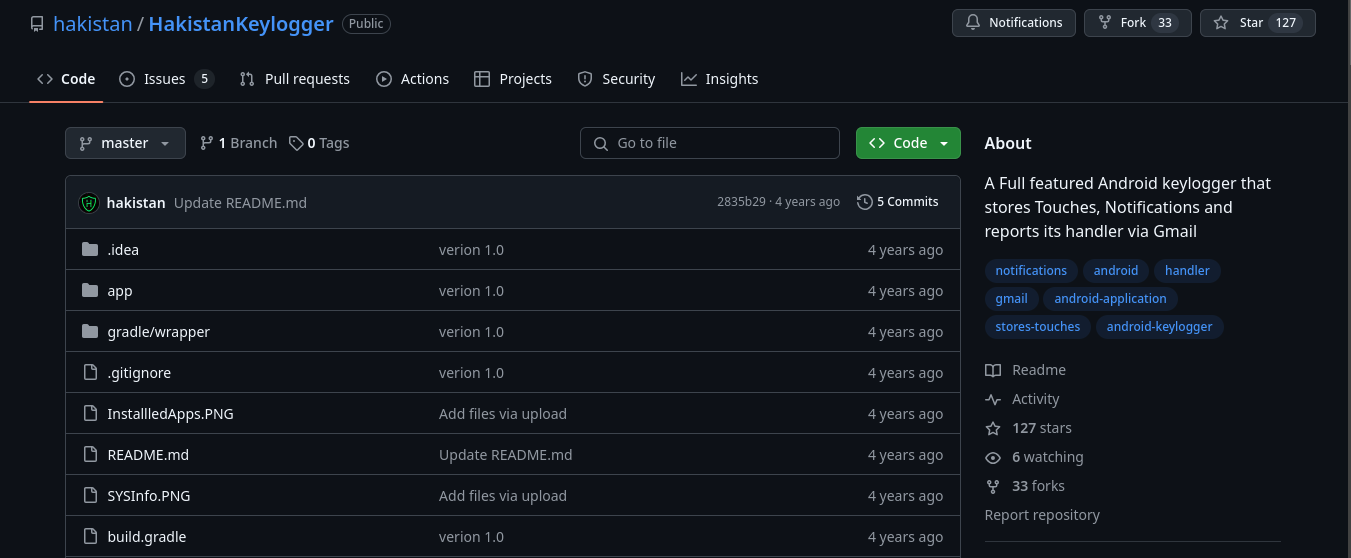
Task: Open the gradle/wrapper folder
Action: [159, 332]
